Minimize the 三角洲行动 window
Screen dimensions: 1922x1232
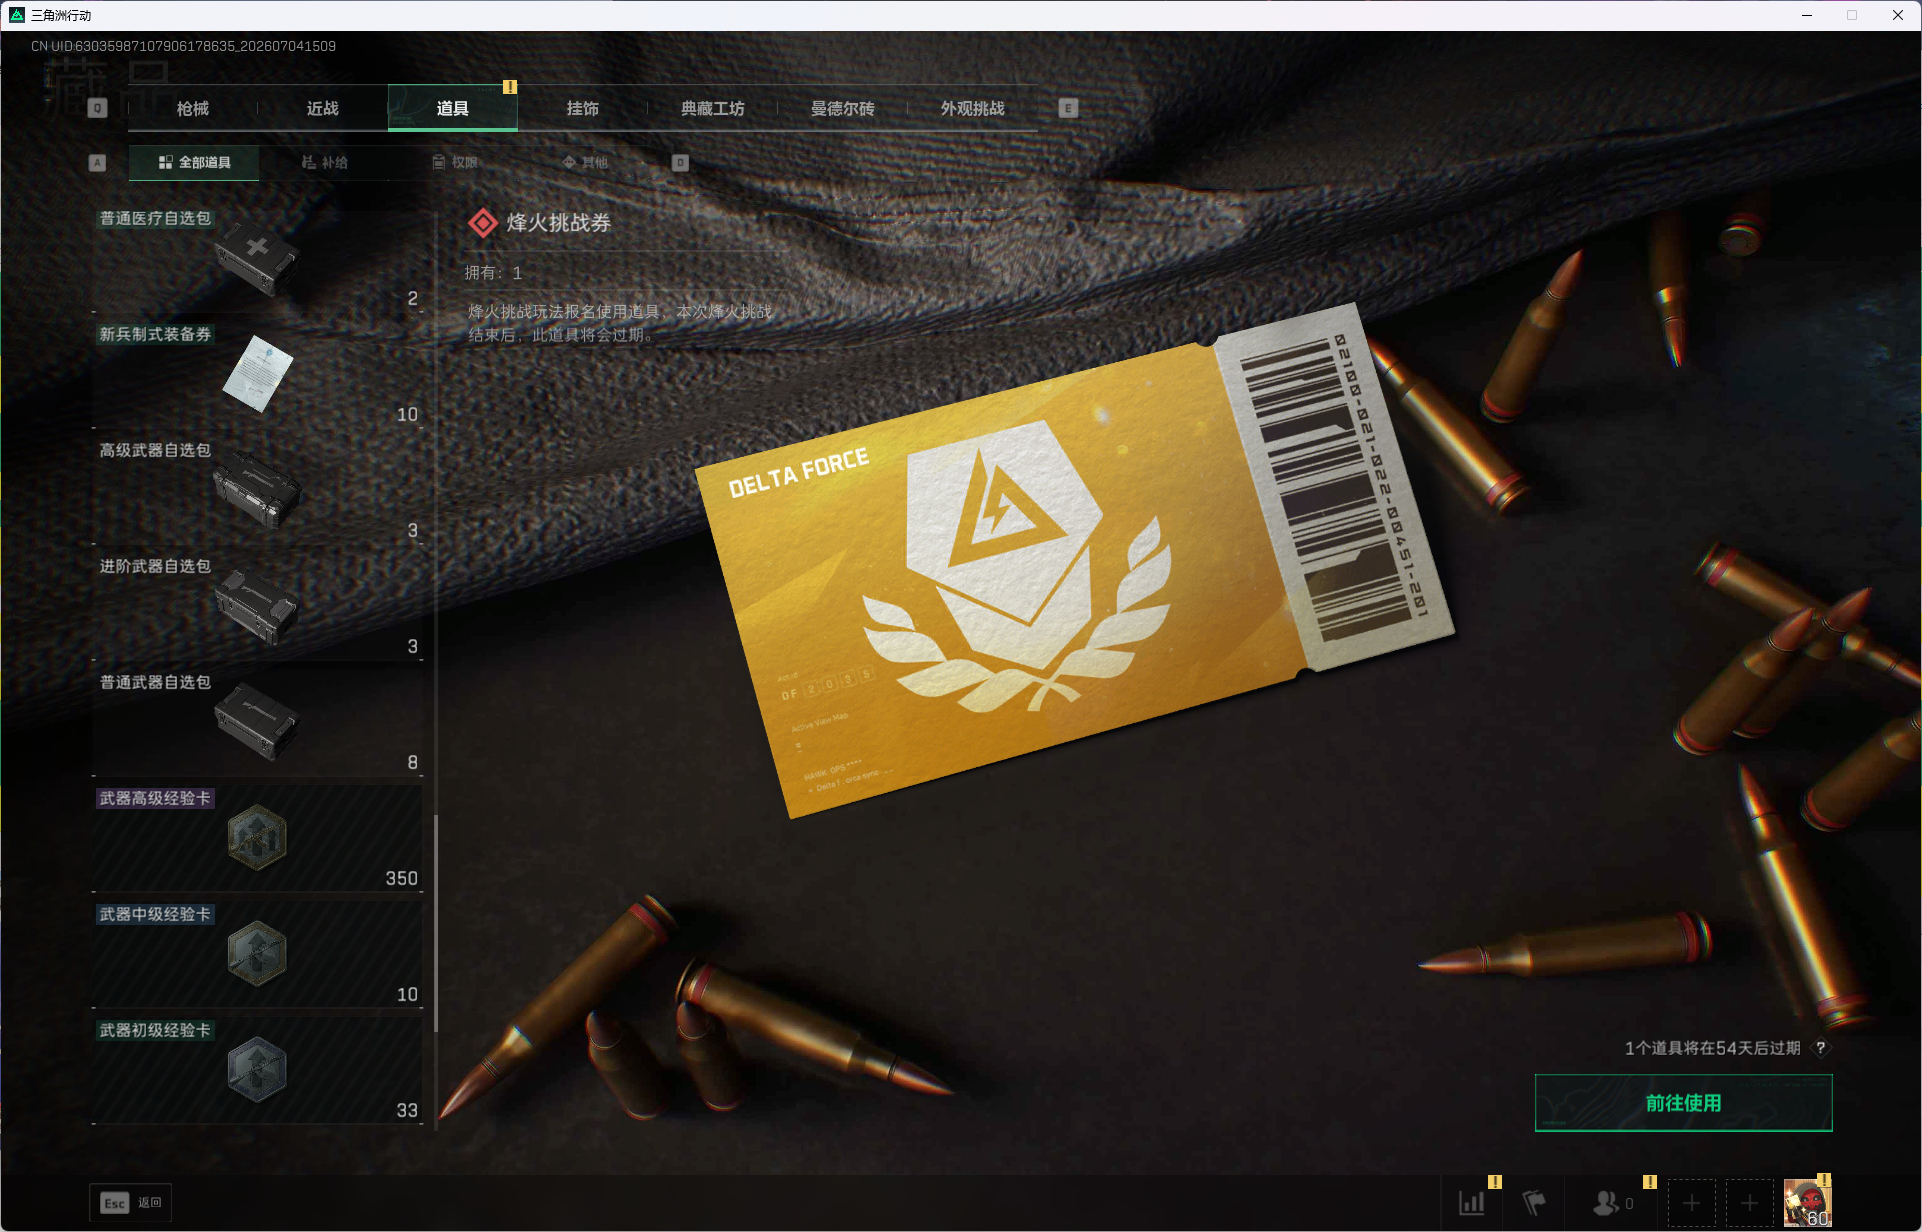pos(1807,15)
